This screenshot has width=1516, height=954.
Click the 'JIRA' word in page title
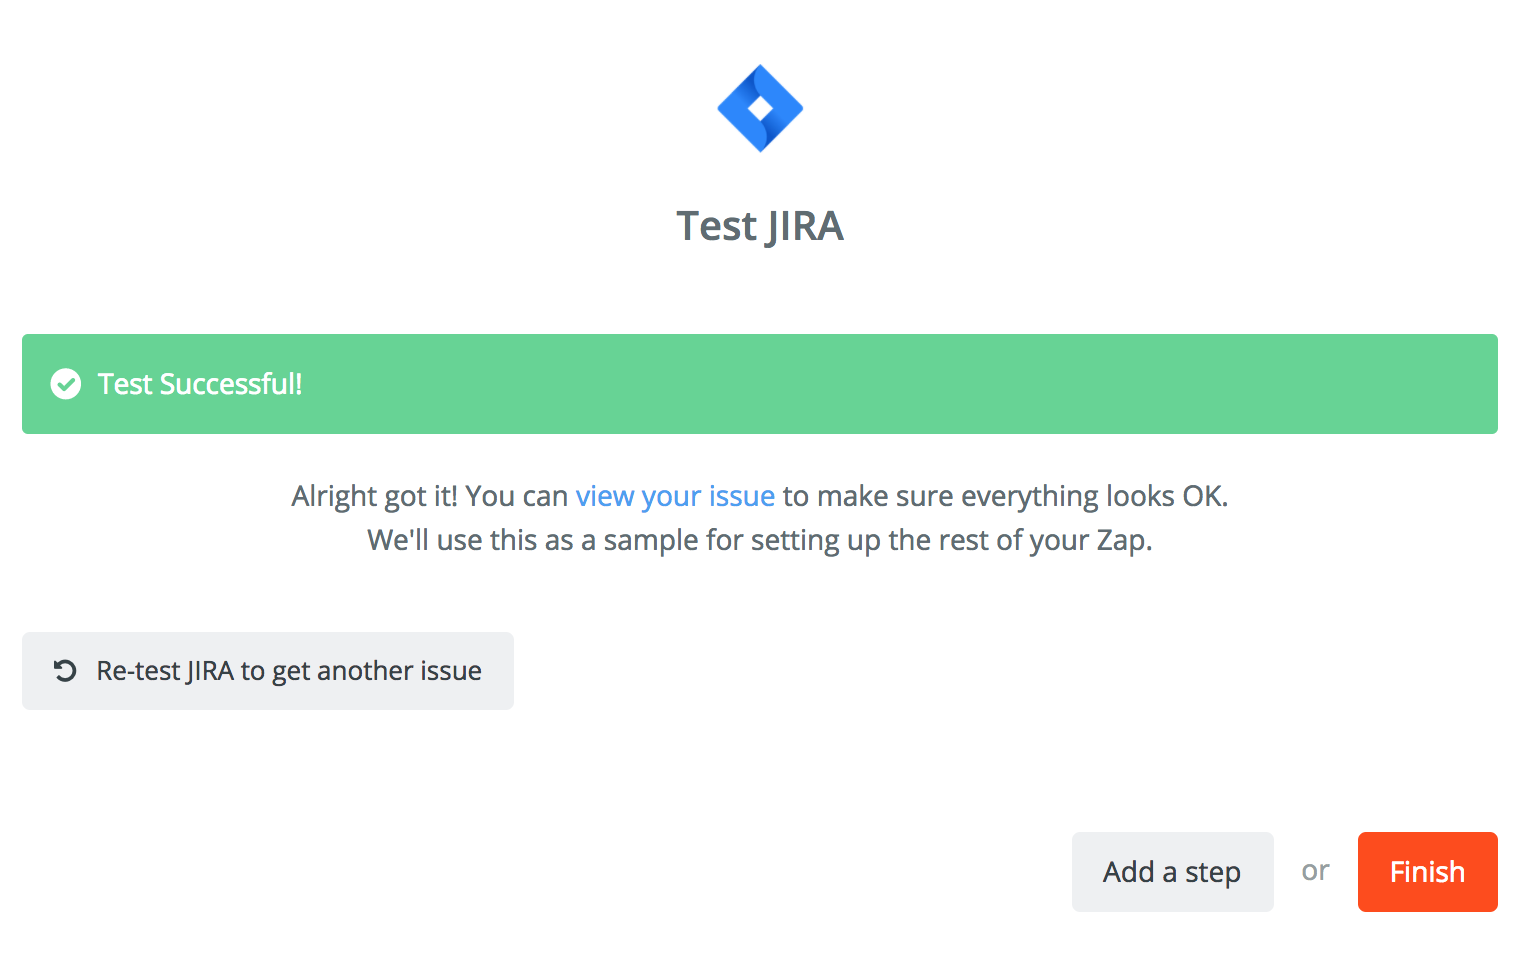pyautogui.click(x=805, y=227)
